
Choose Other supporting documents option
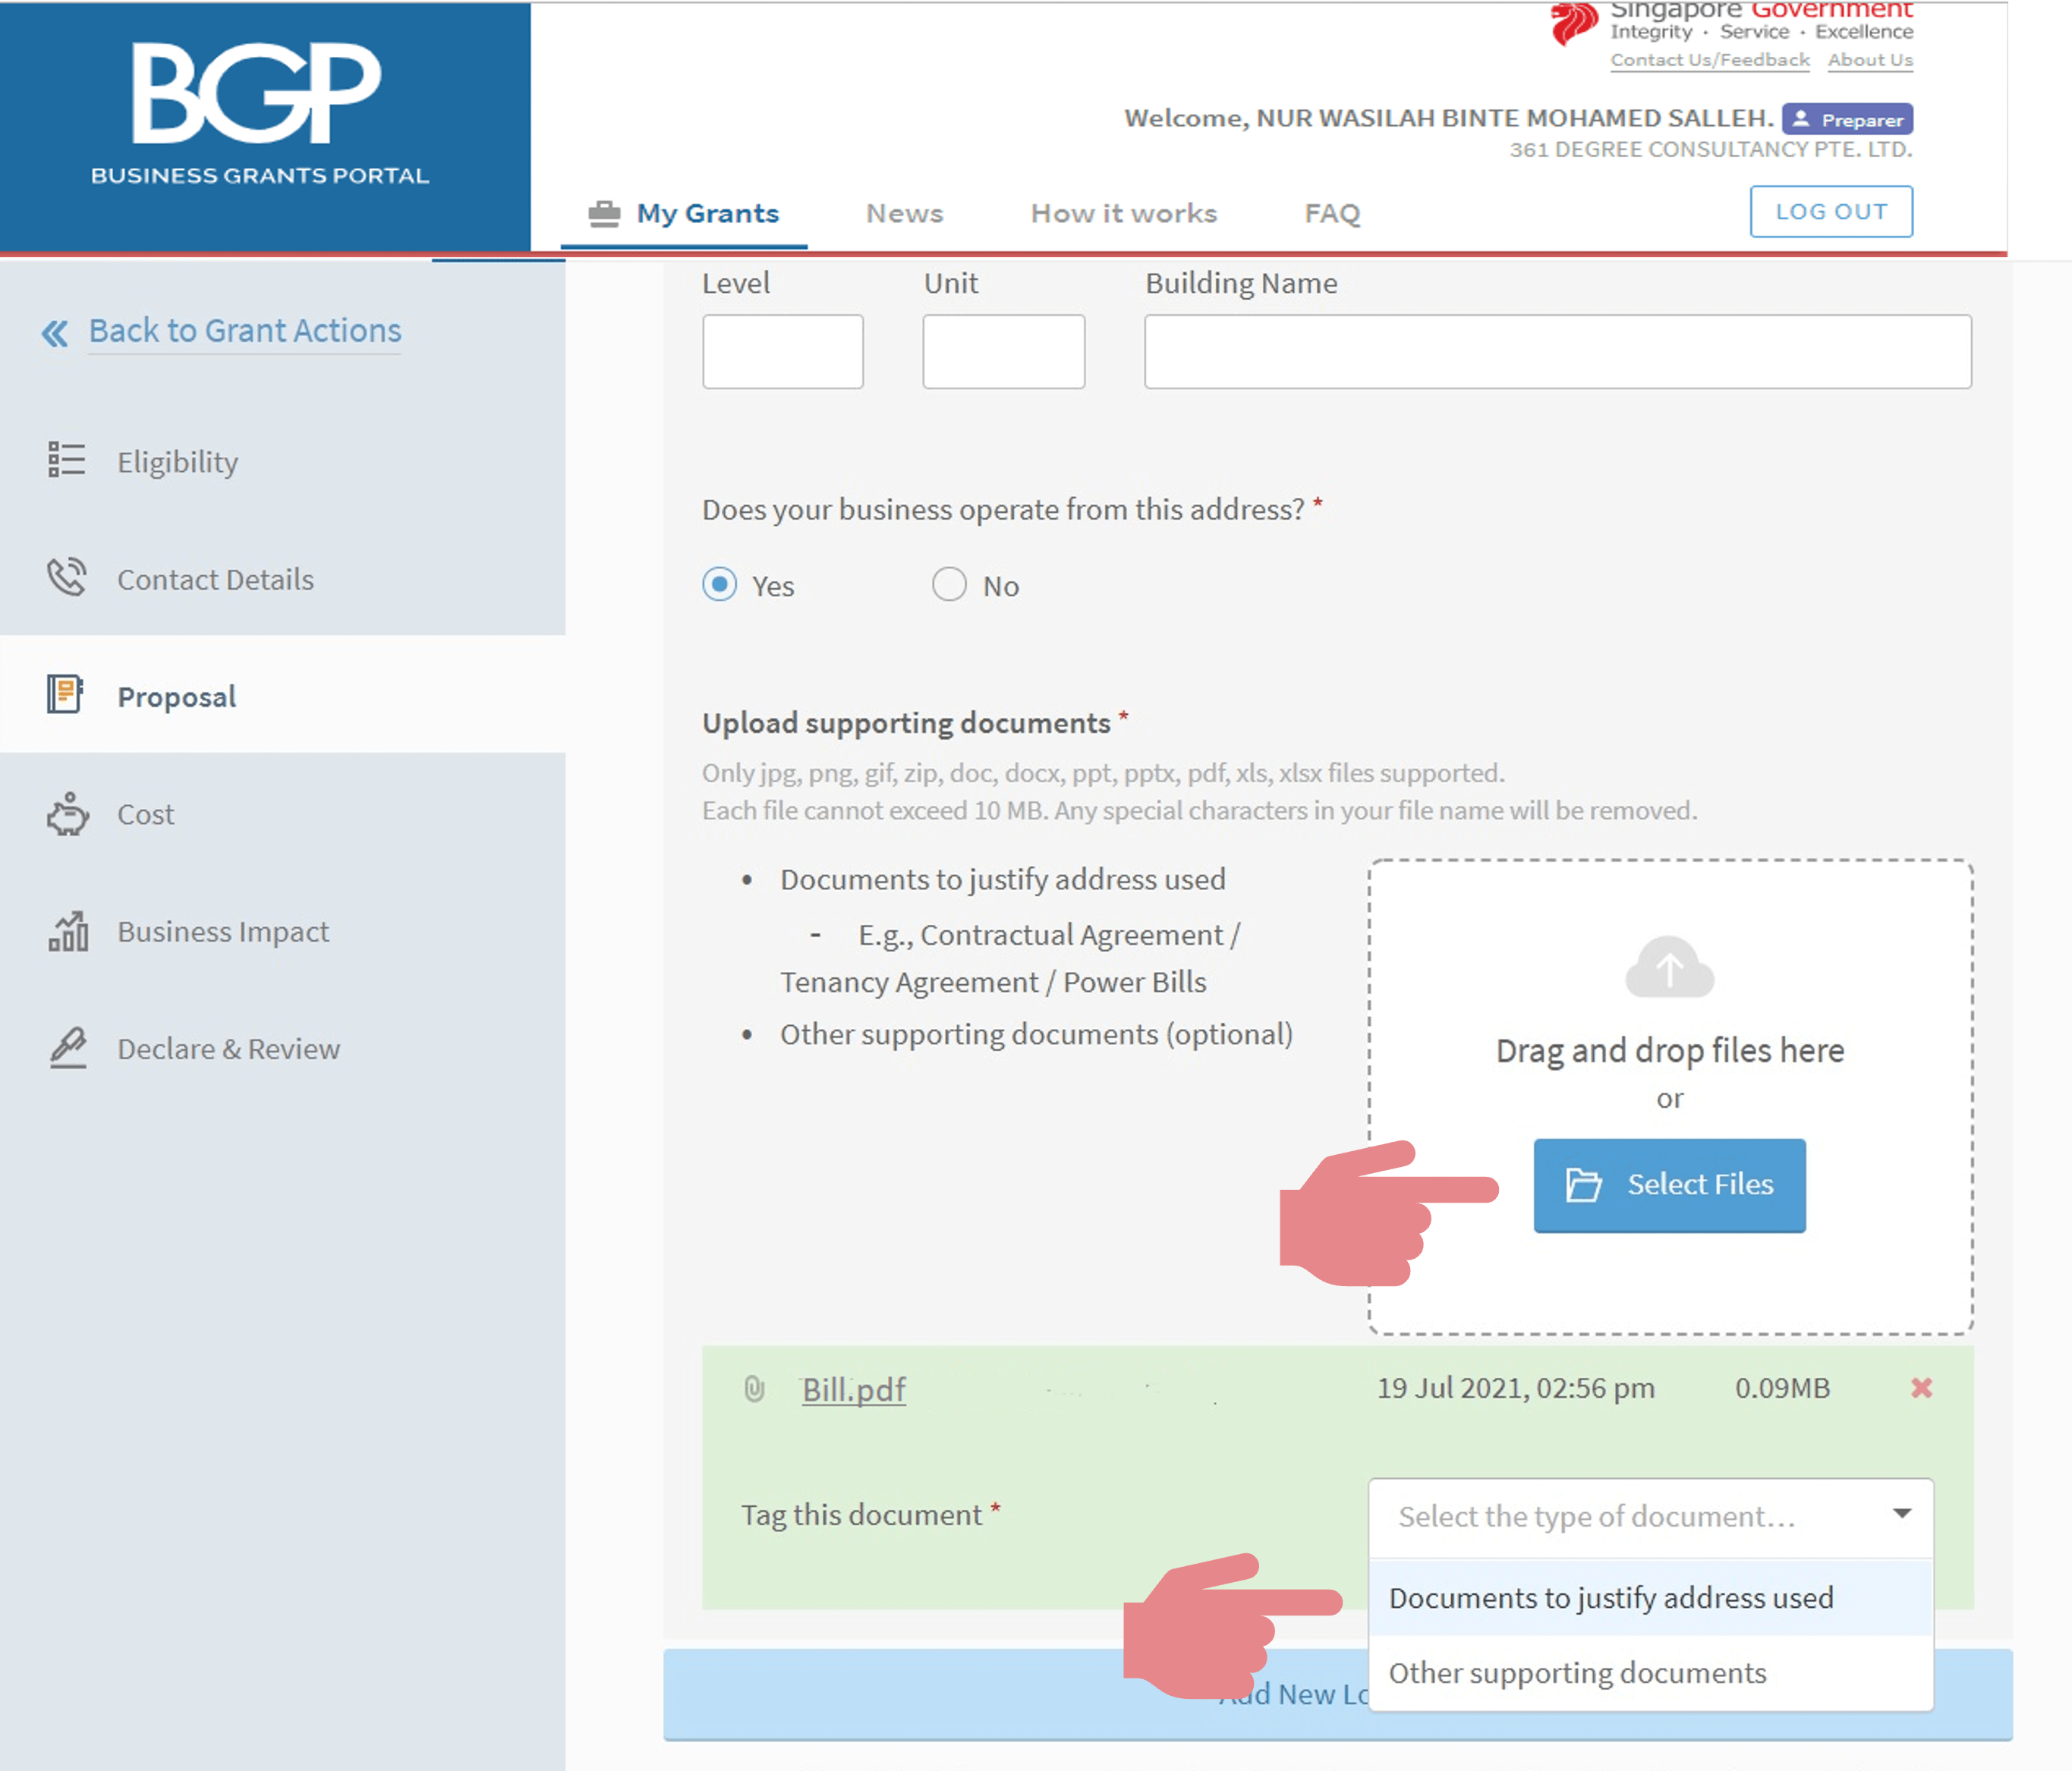click(x=1577, y=1673)
